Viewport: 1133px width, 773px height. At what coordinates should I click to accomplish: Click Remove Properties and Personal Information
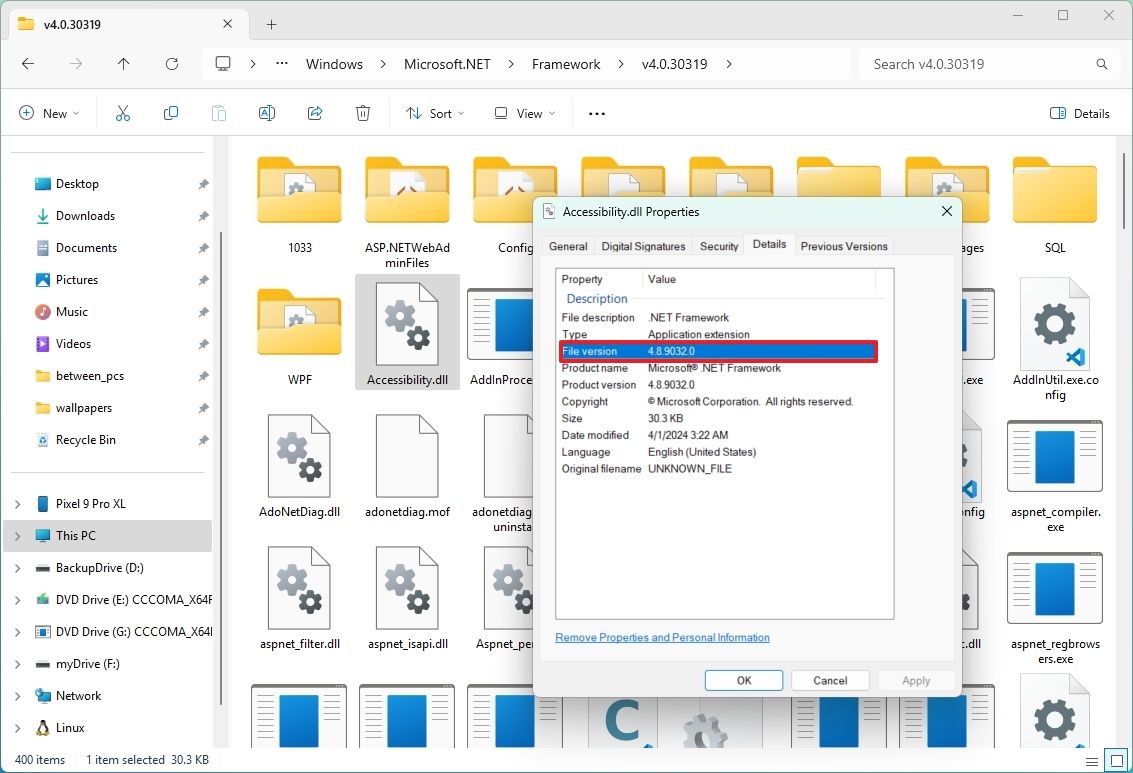pyautogui.click(x=661, y=637)
